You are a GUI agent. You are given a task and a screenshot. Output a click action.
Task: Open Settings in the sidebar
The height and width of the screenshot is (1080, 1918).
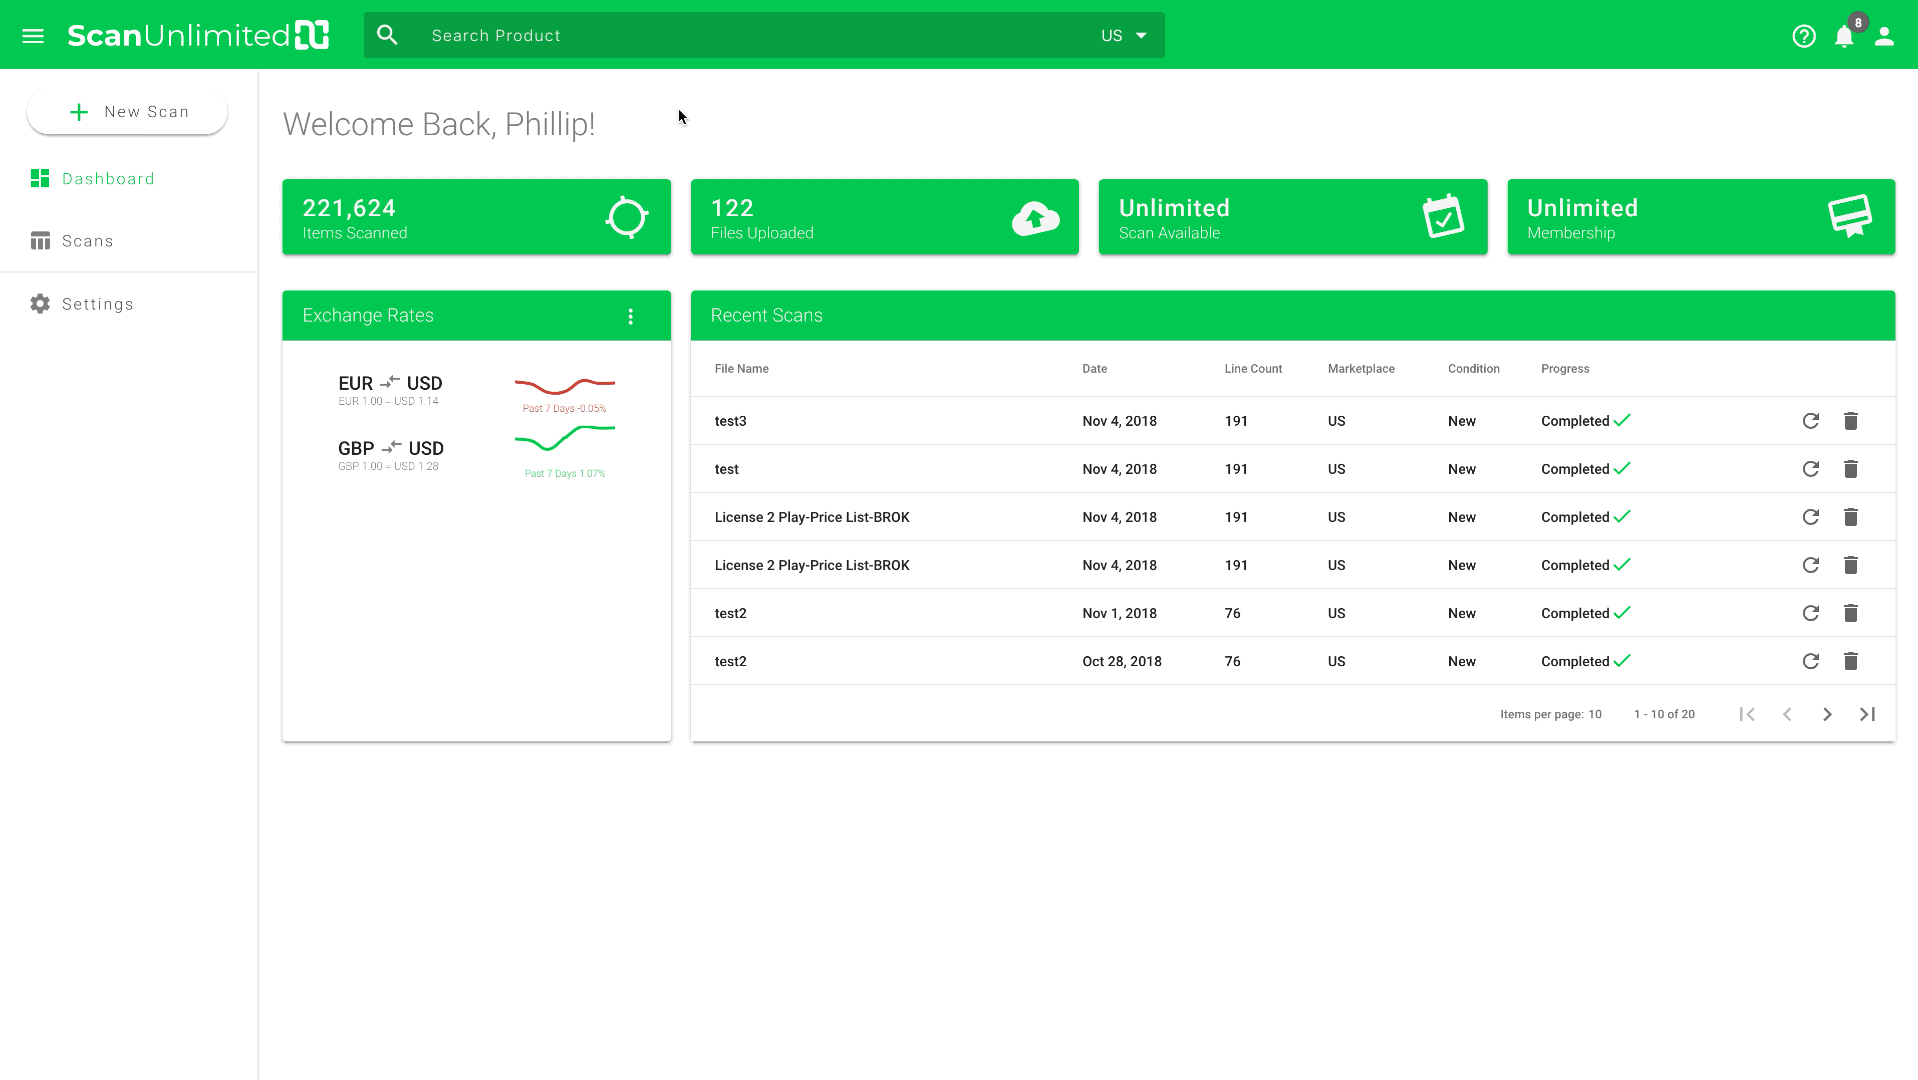coord(97,304)
